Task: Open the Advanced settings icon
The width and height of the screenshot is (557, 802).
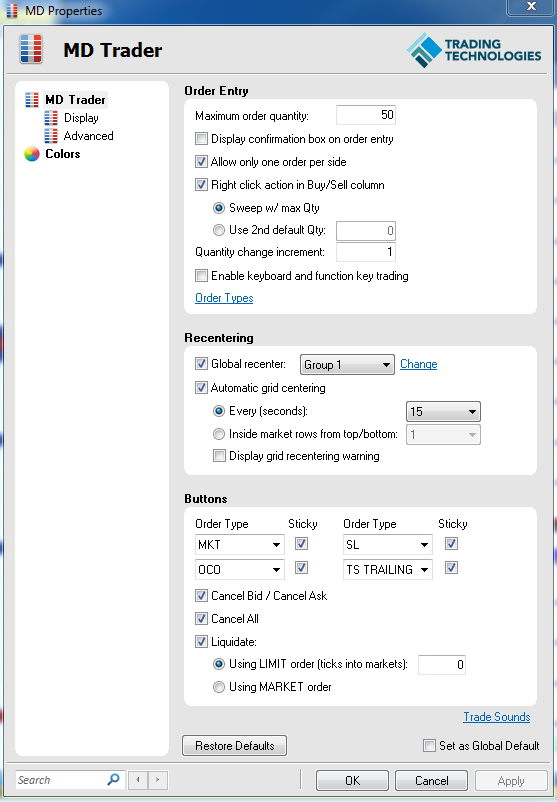Action: click(x=51, y=136)
